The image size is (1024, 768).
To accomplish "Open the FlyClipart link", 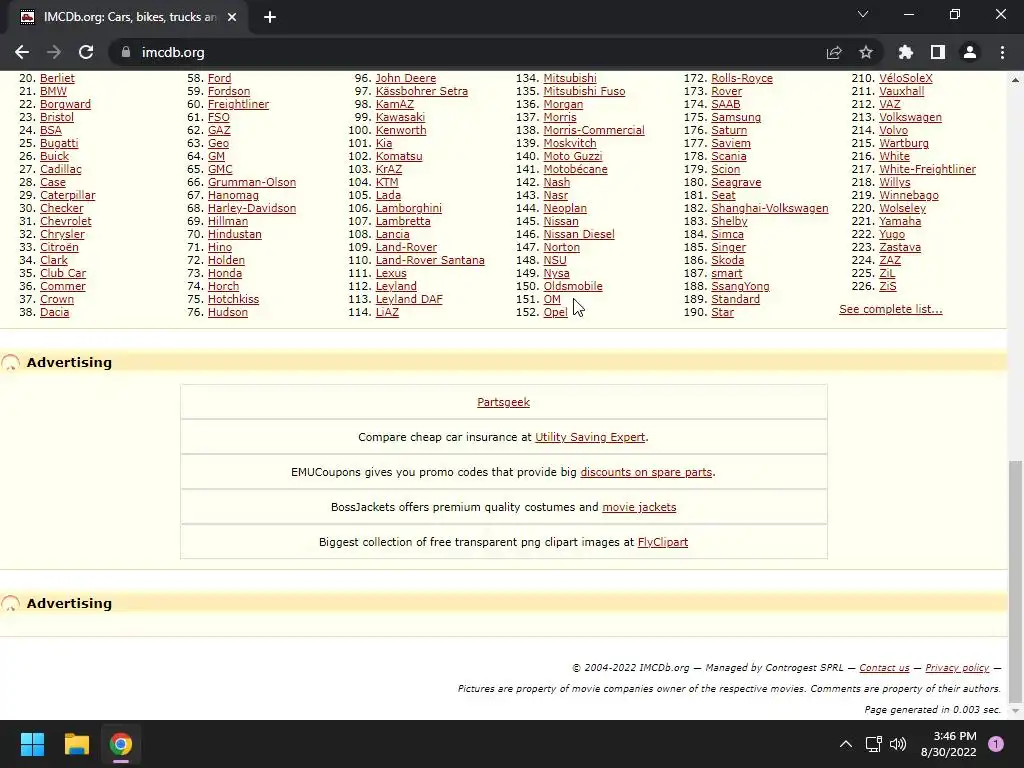I will pyautogui.click(x=663, y=542).
